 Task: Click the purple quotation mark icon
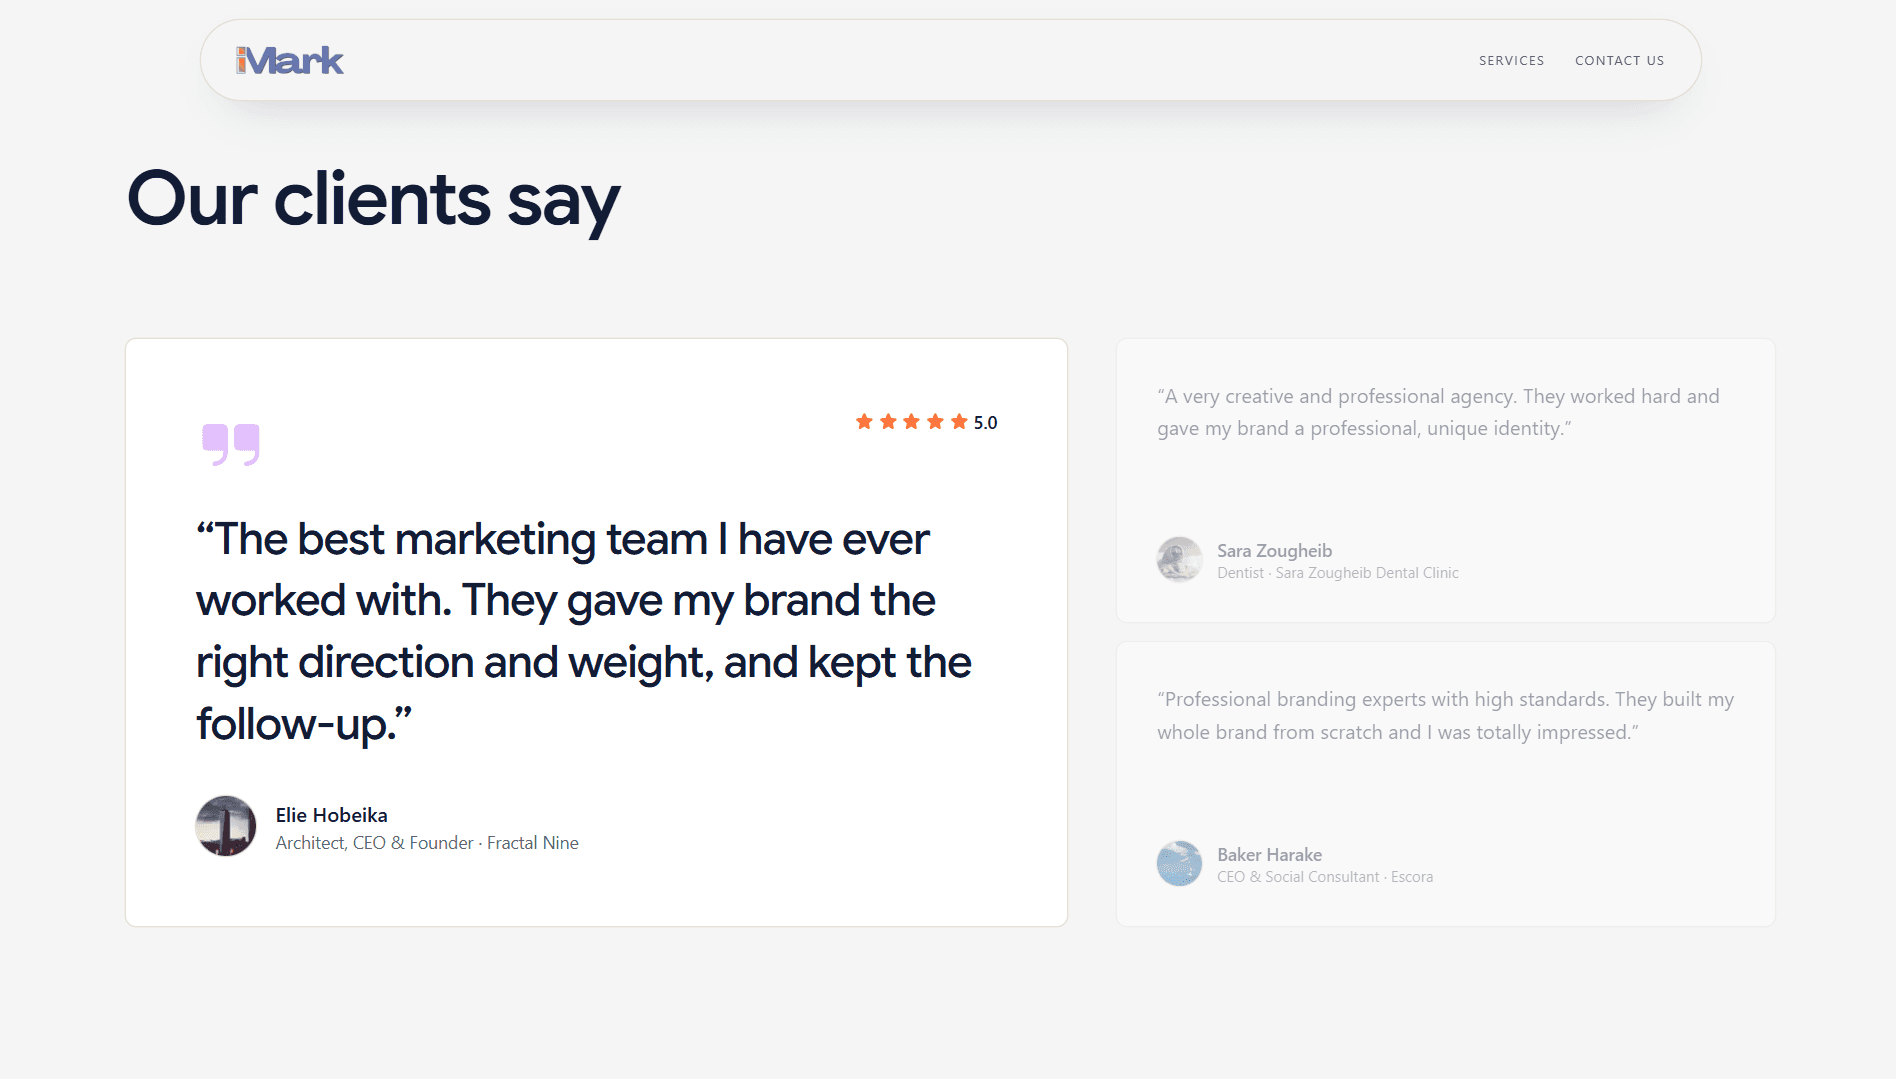click(x=231, y=445)
